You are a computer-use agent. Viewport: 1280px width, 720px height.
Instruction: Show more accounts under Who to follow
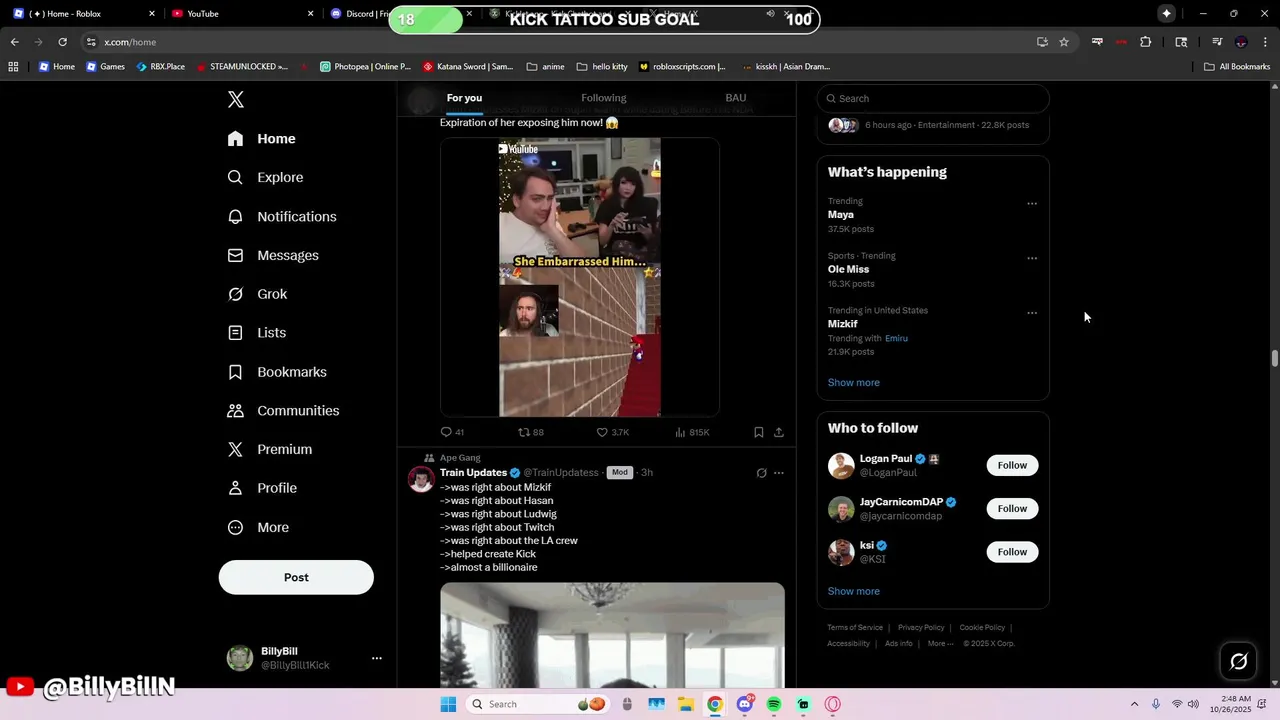coord(853,591)
